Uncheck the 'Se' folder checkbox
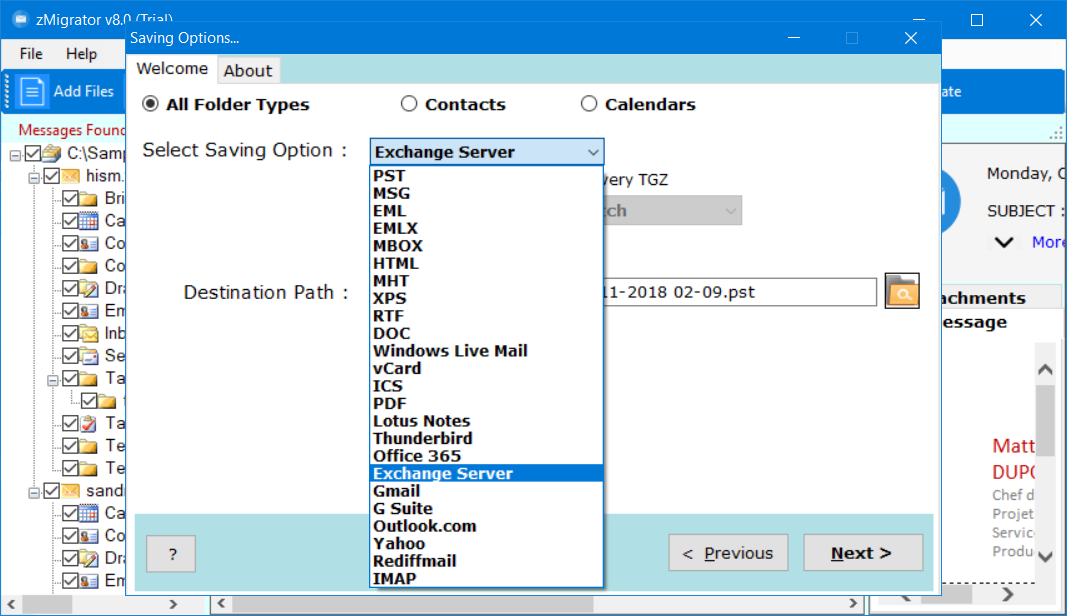The image size is (1067, 616). pyautogui.click(x=70, y=355)
